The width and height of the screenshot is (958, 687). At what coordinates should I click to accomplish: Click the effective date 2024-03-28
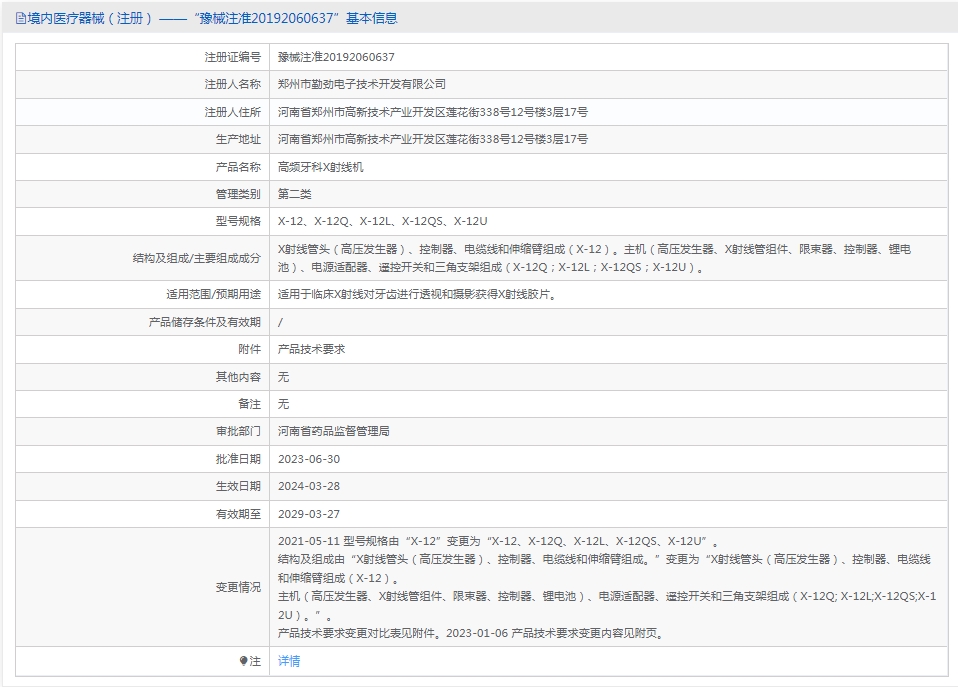coord(309,486)
